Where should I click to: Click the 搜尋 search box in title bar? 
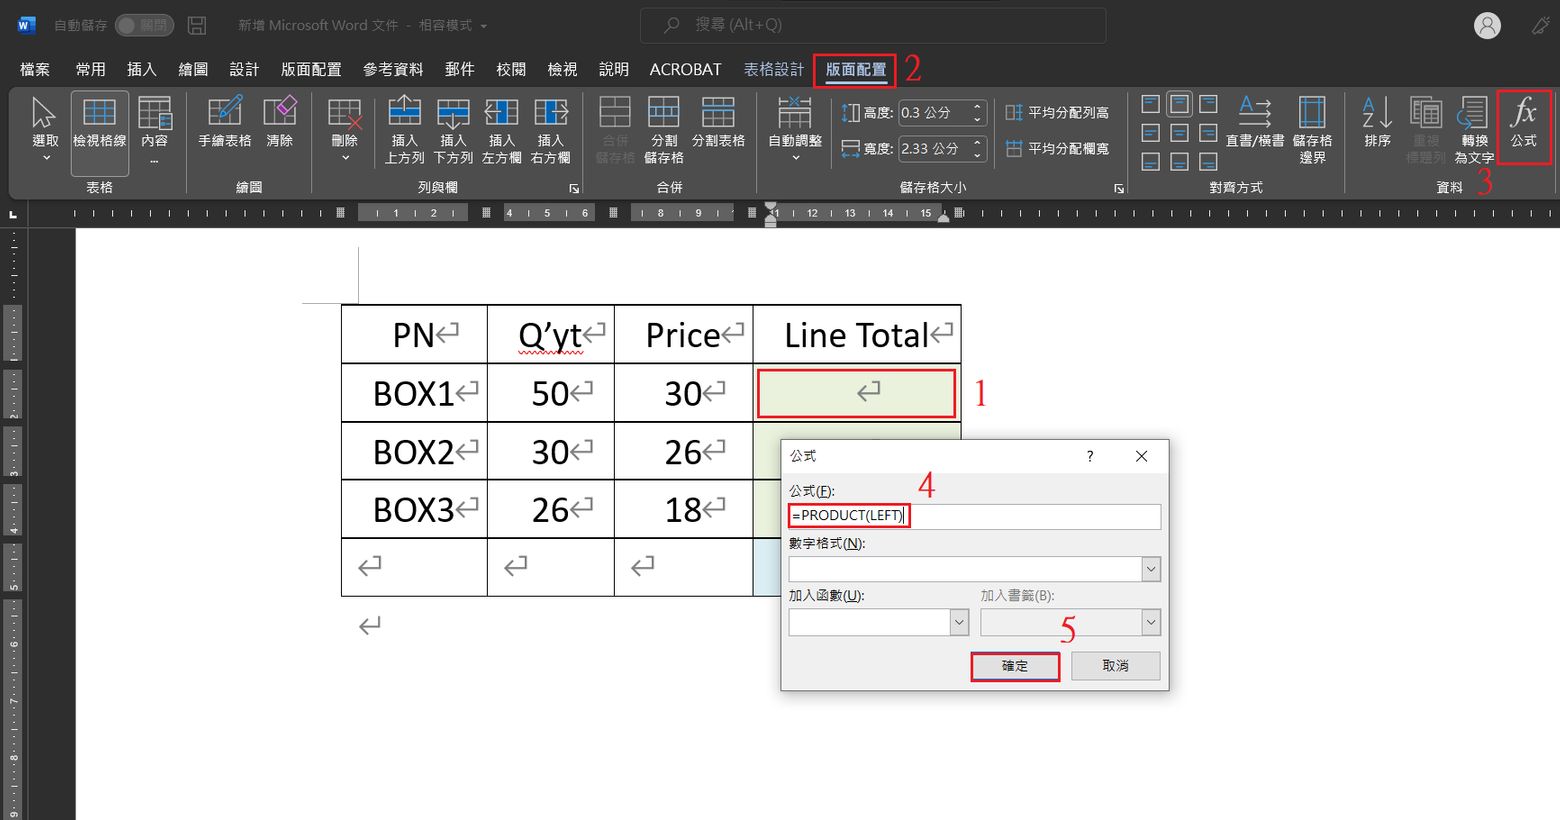click(873, 25)
